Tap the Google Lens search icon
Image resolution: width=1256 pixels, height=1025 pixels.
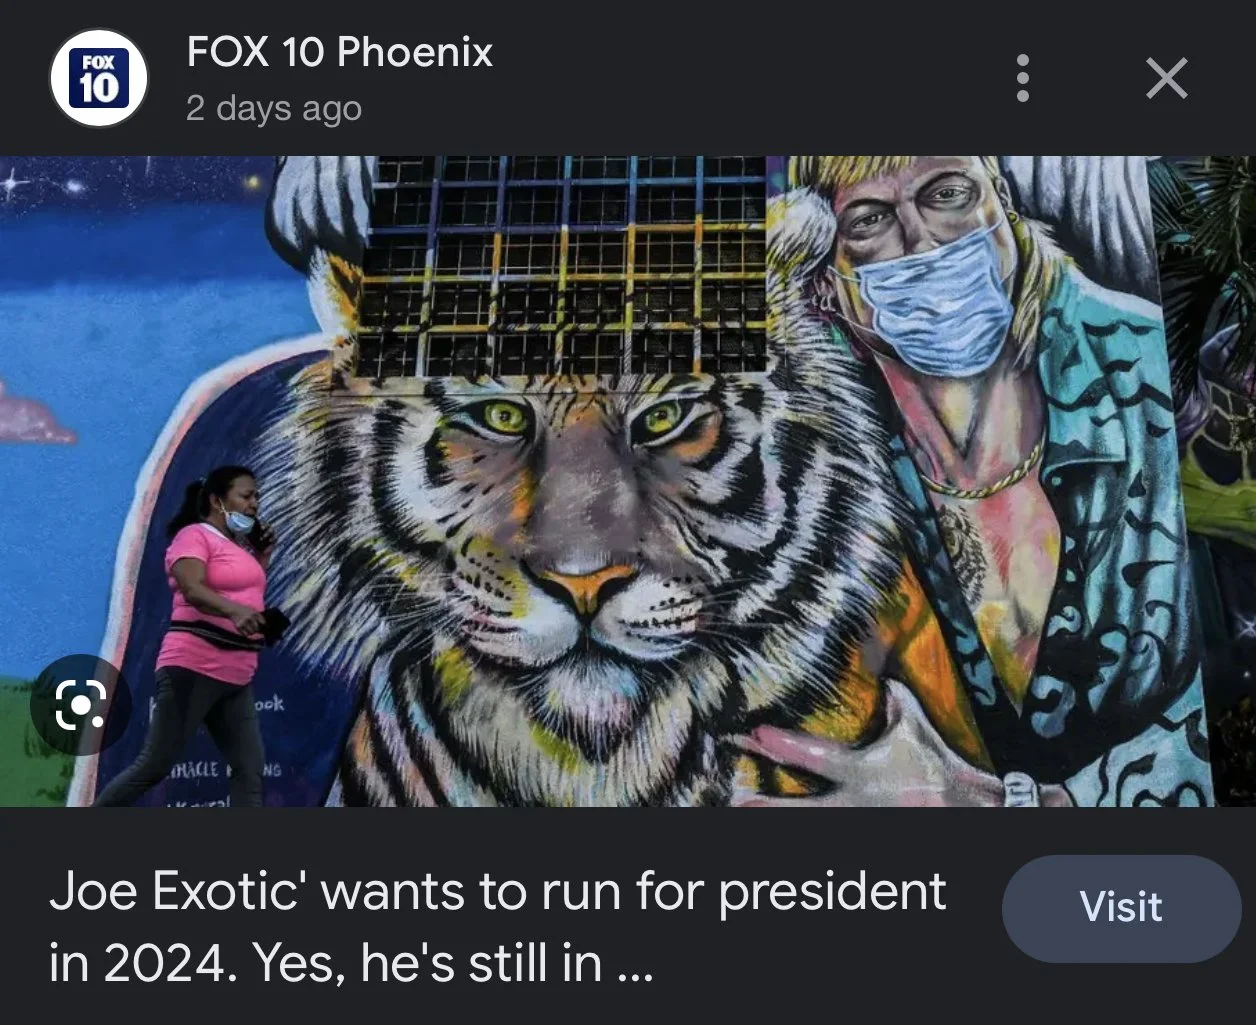point(81,705)
